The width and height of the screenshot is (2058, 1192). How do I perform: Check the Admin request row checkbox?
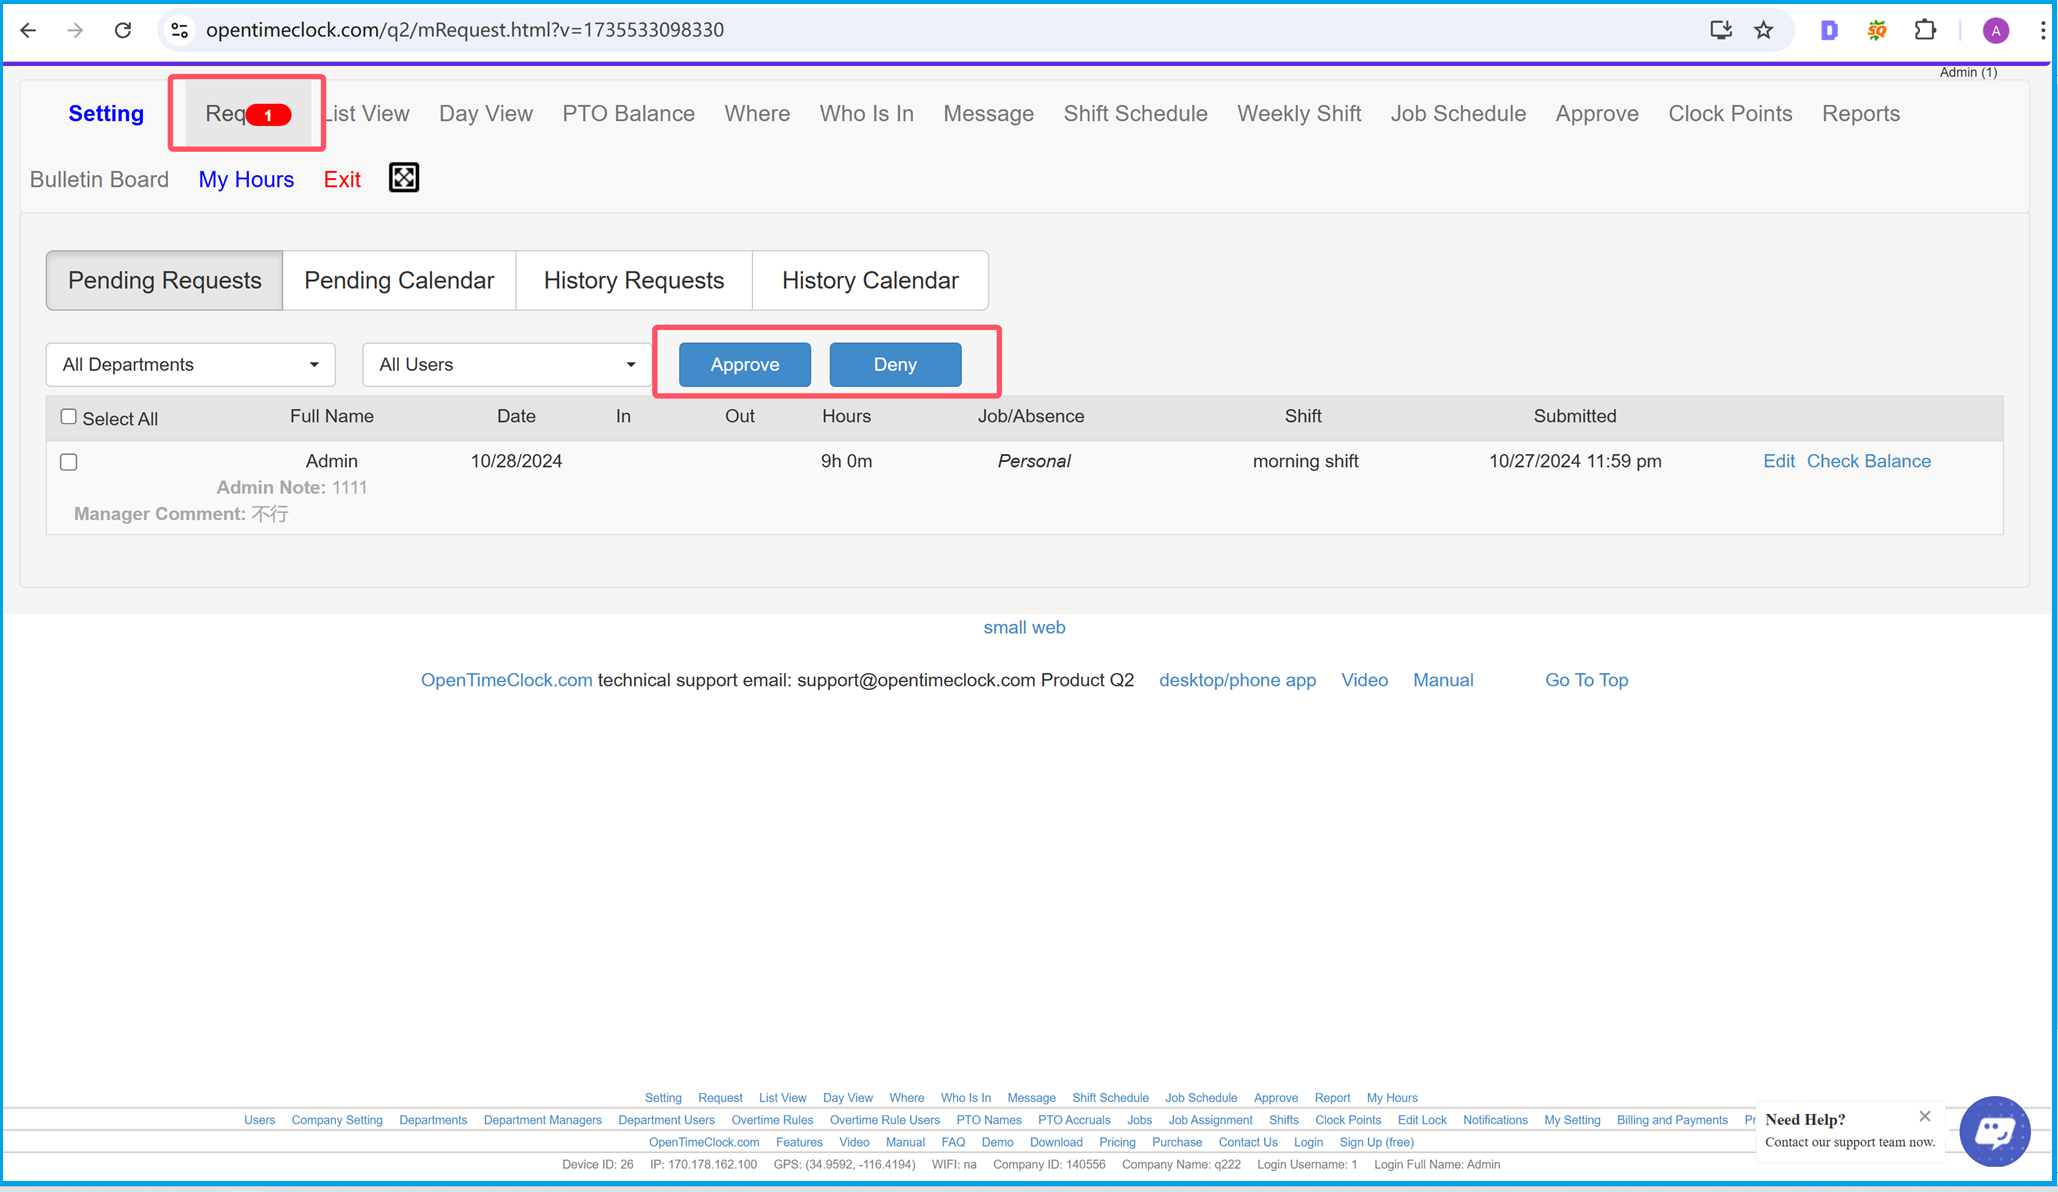(x=69, y=462)
